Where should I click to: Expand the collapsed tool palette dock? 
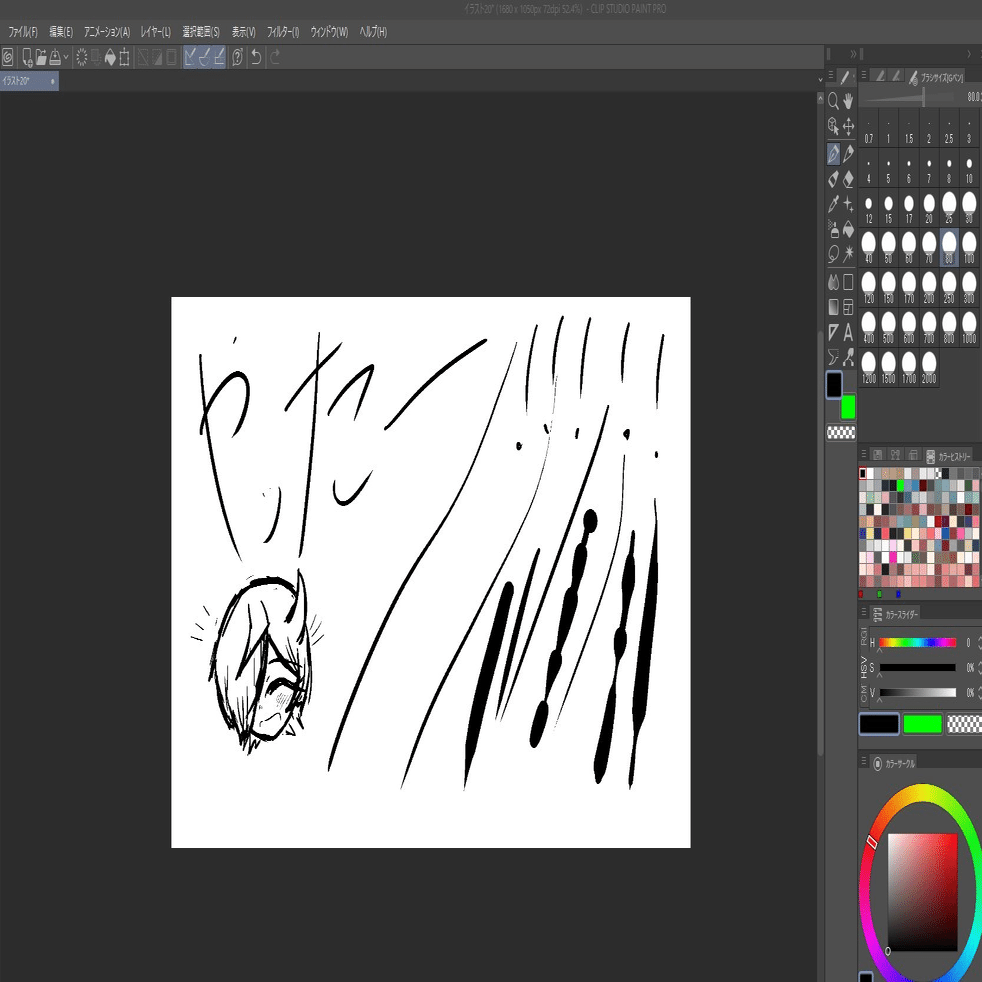pos(852,54)
